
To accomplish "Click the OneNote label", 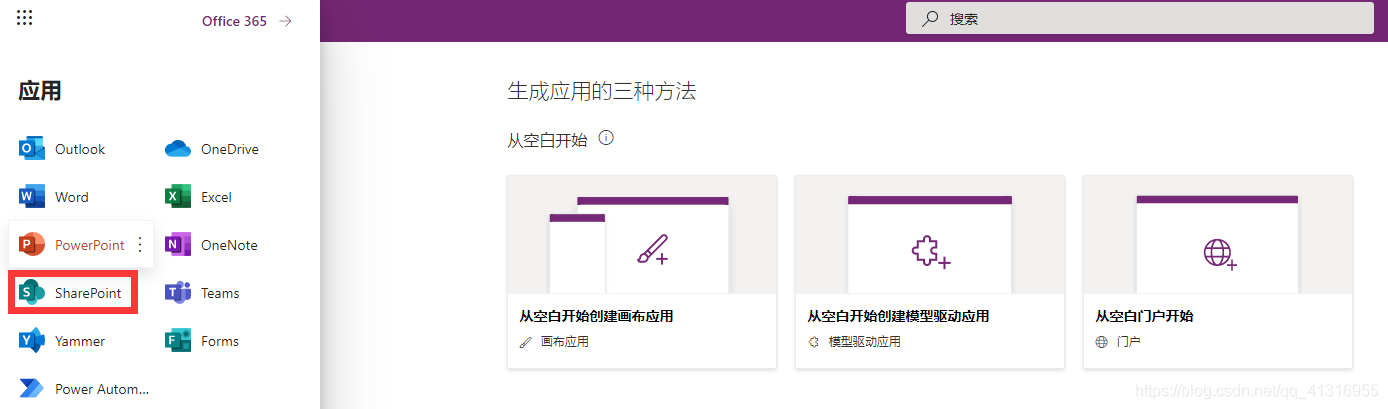I will [229, 245].
